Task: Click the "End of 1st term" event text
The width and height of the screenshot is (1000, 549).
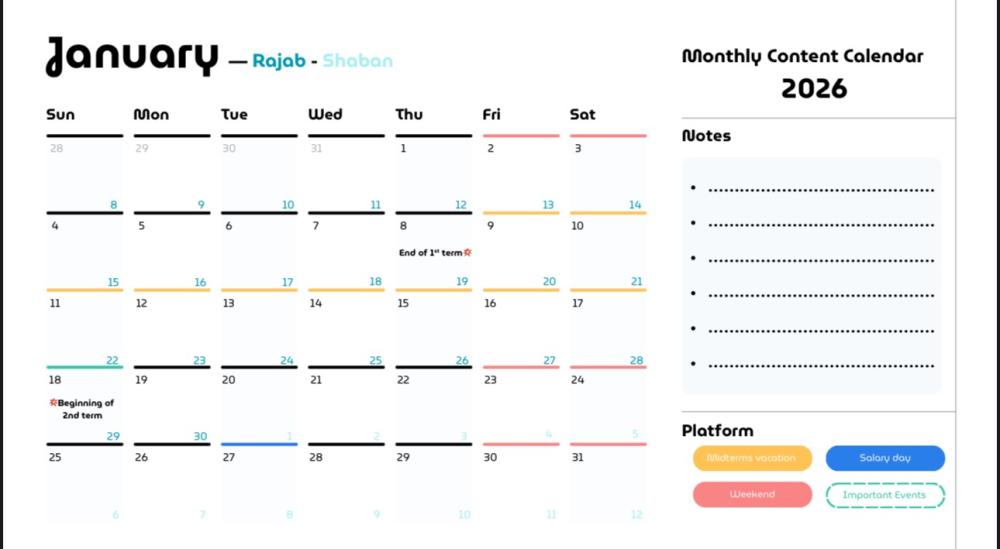Action: (x=431, y=253)
